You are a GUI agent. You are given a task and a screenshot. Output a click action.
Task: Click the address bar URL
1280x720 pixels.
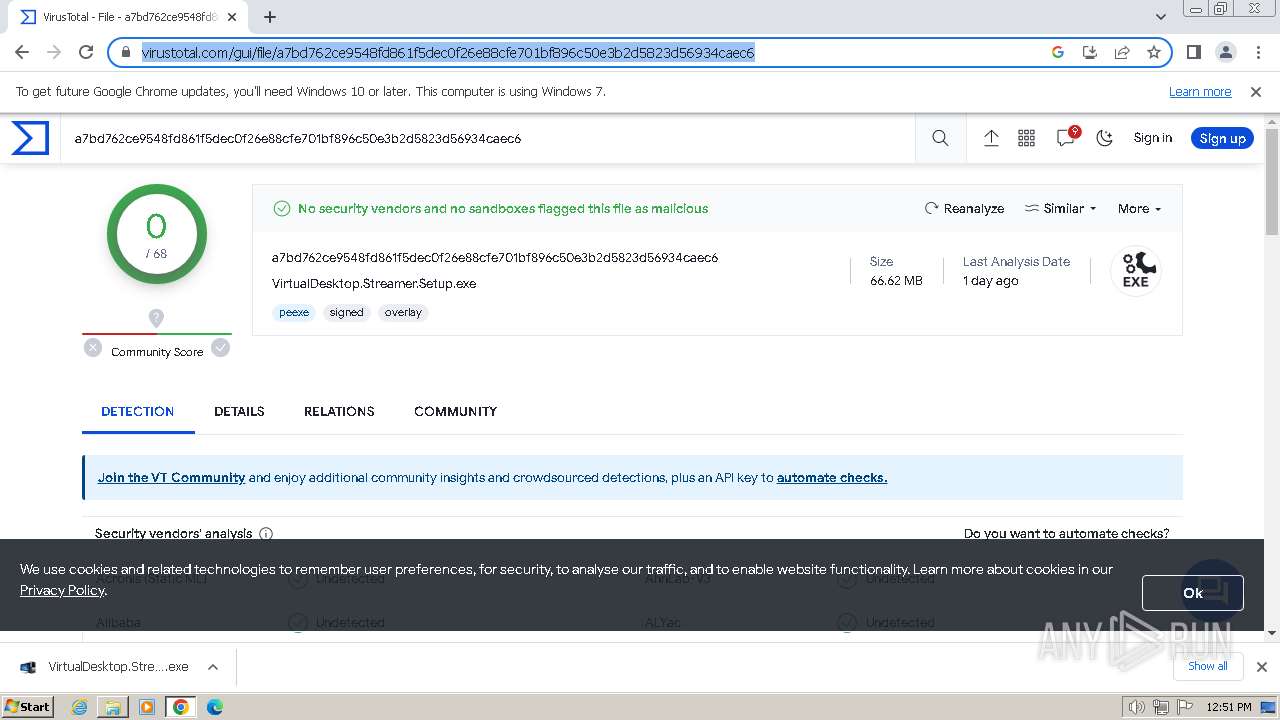click(x=447, y=52)
